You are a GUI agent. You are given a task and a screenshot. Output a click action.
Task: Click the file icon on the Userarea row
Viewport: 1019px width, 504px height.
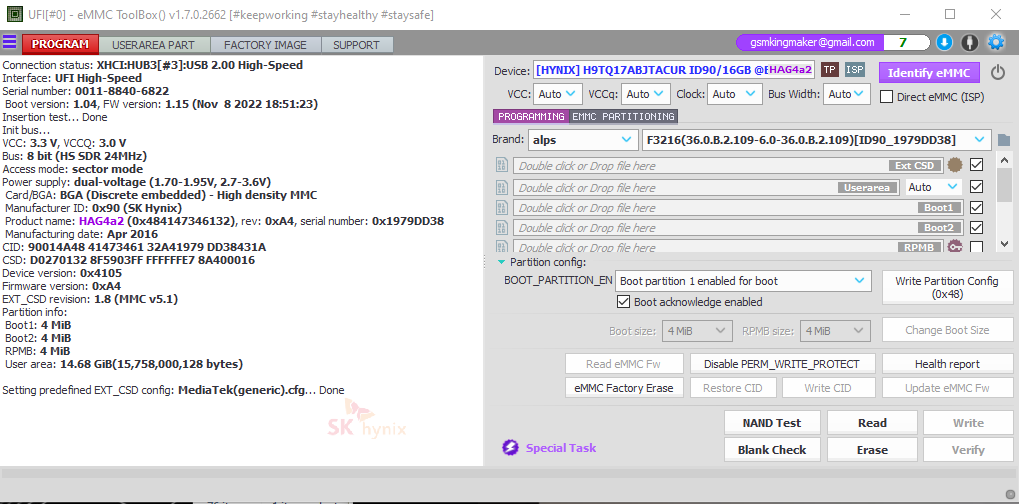click(x=502, y=187)
